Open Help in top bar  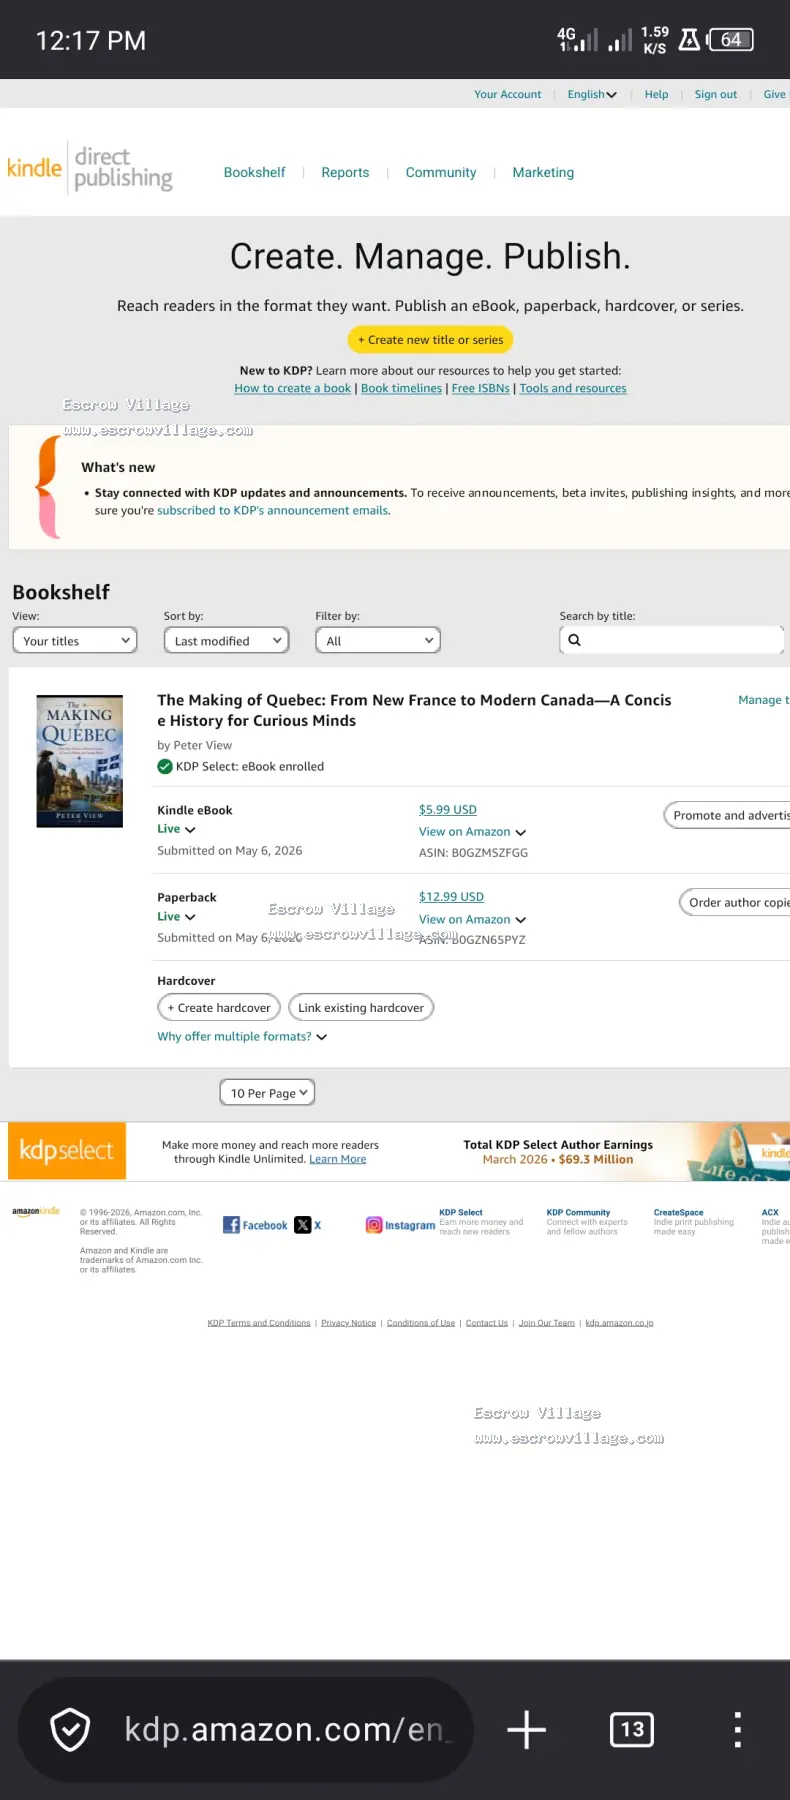656,94
